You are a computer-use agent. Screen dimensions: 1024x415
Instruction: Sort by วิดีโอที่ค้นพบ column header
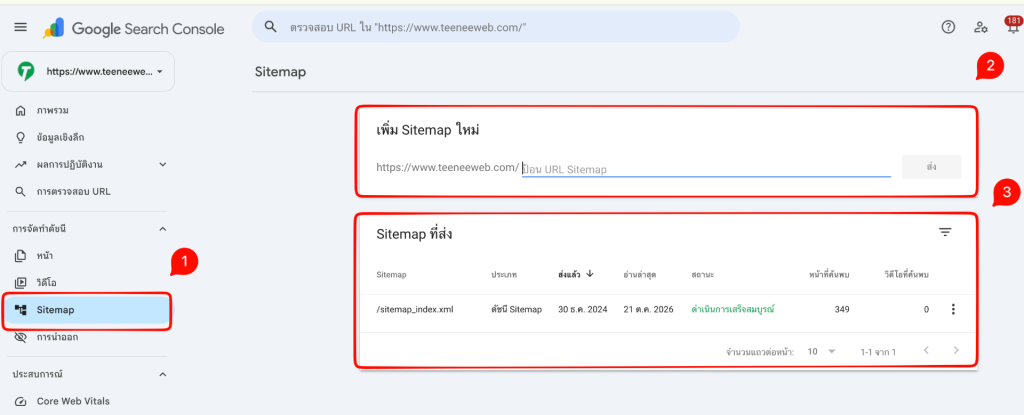coord(906,274)
